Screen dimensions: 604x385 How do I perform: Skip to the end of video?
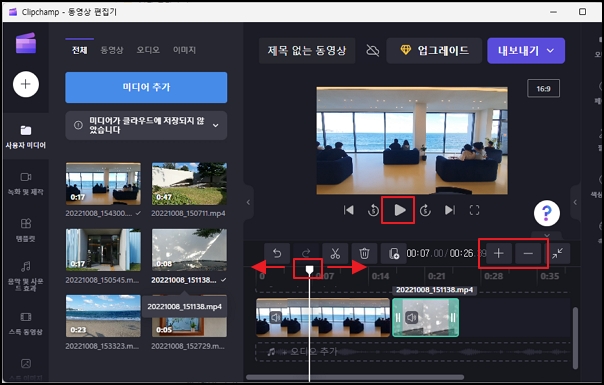click(x=450, y=210)
